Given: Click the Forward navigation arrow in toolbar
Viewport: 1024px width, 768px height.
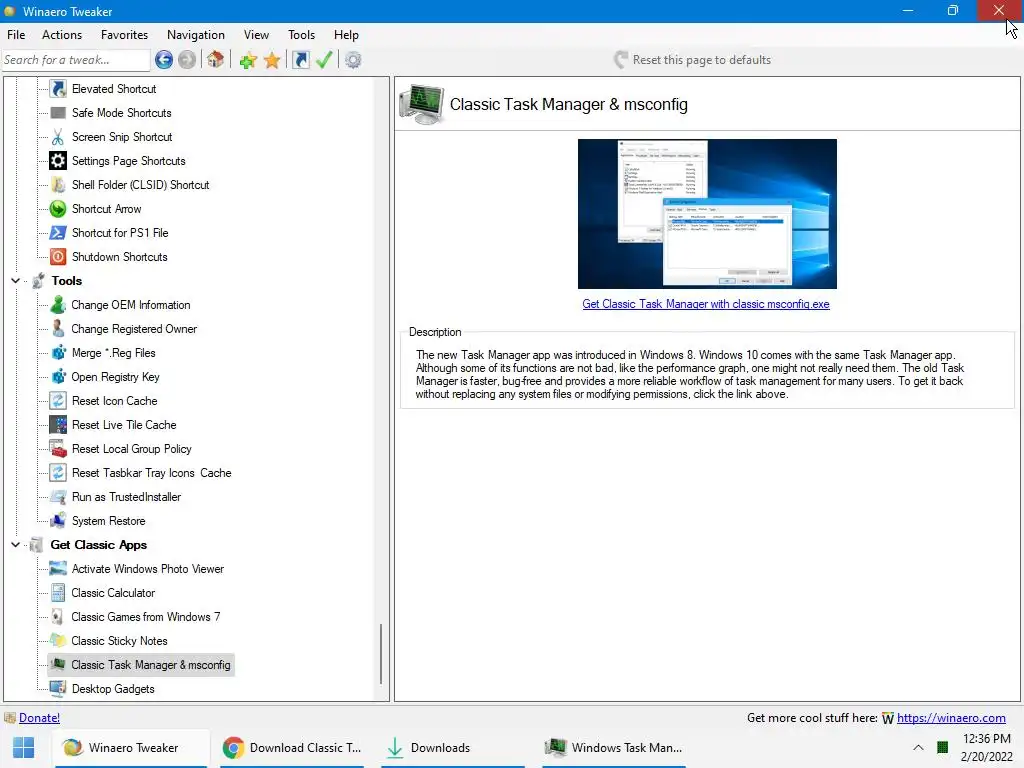Looking at the screenshot, I should pos(187,60).
